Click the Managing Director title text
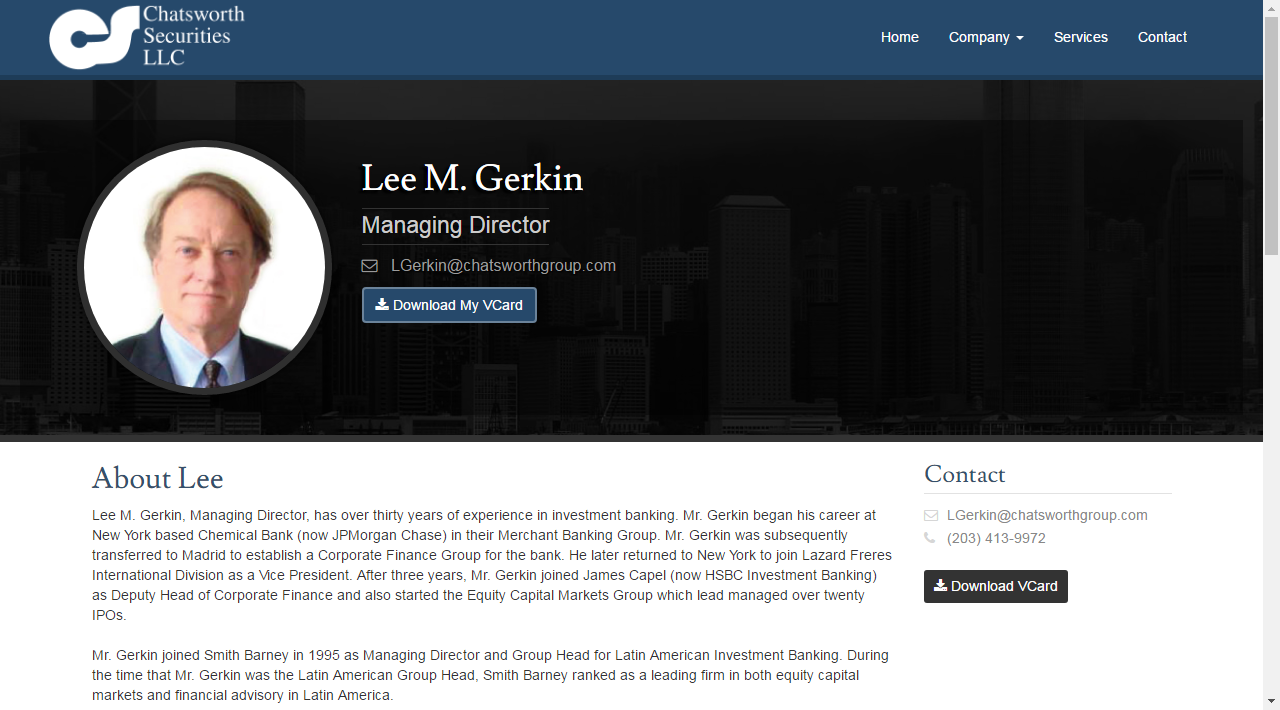The height and width of the screenshot is (710, 1280). [x=455, y=225]
